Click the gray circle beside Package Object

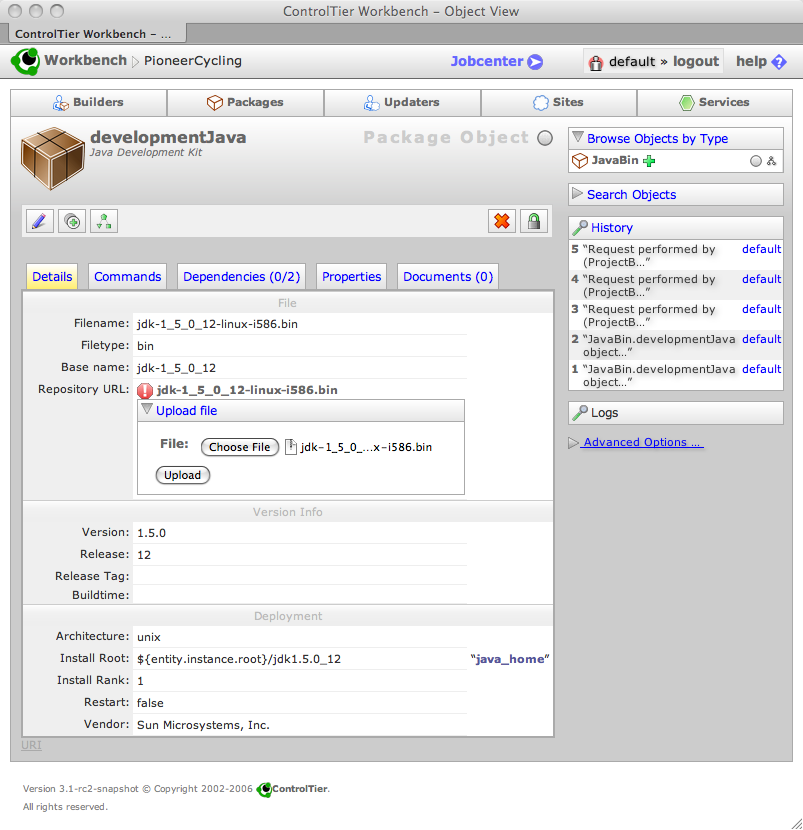tap(545, 138)
